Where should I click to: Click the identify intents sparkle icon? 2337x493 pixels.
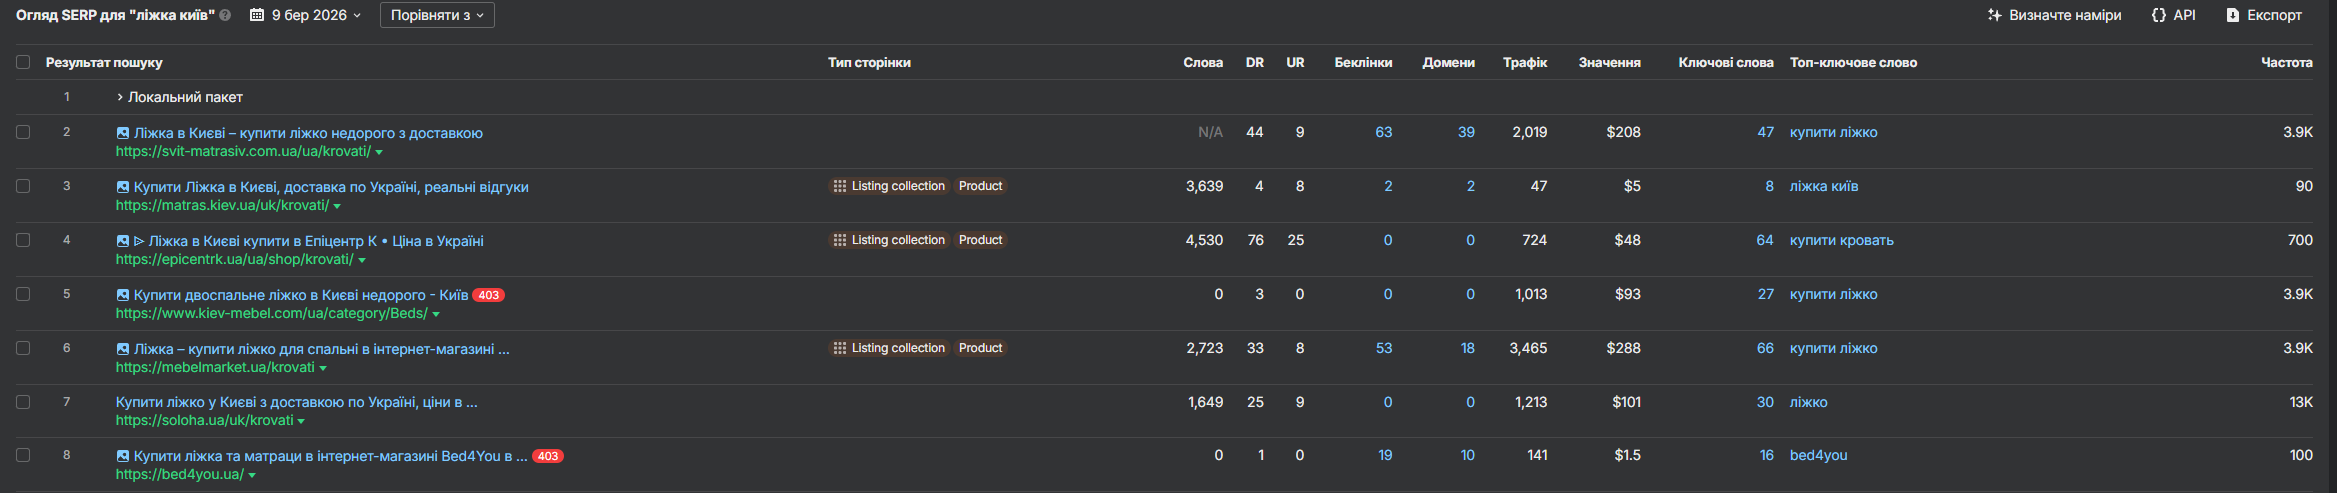[x=1994, y=15]
